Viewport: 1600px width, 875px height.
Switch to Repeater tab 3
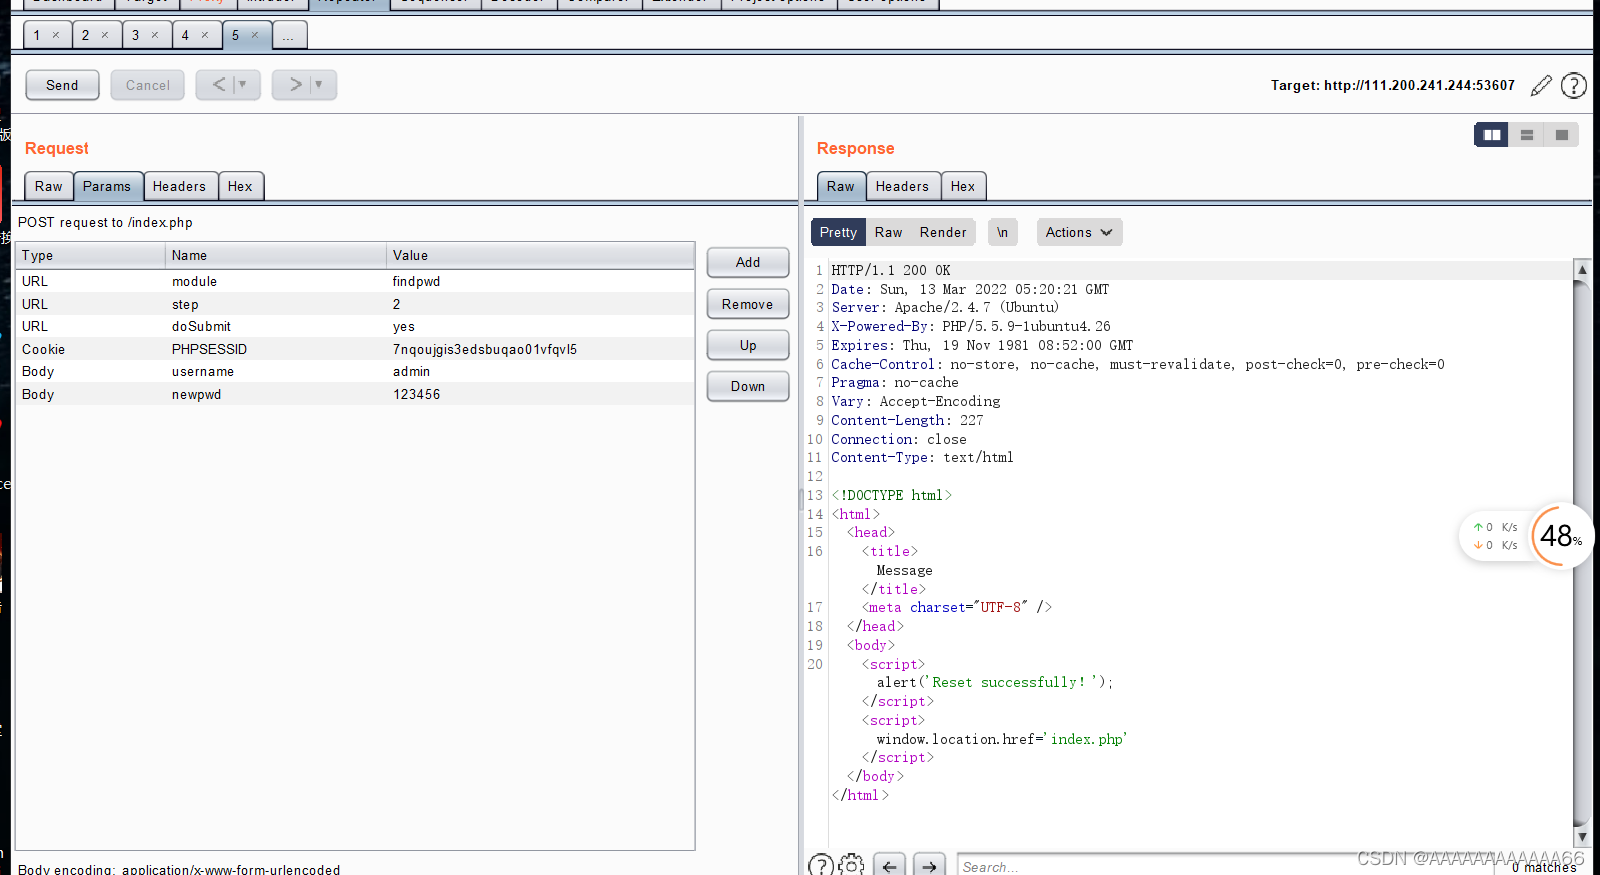pos(136,35)
